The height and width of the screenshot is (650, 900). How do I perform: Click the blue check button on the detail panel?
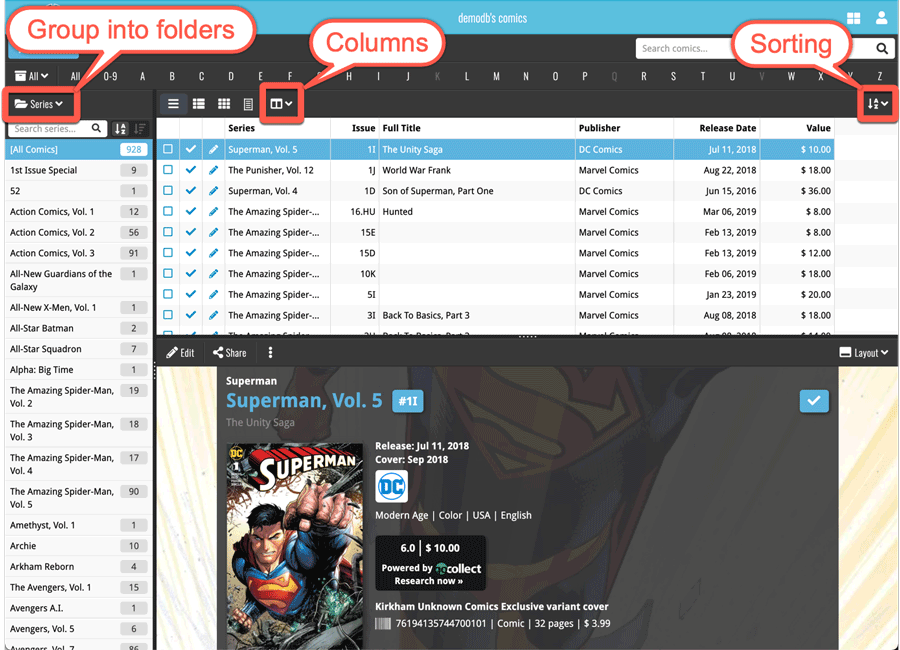point(814,401)
